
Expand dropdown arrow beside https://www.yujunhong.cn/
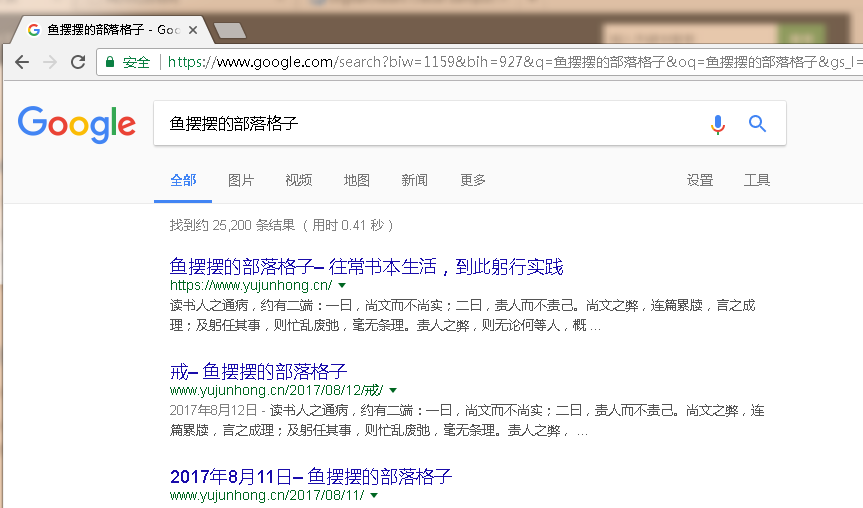coord(343,285)
